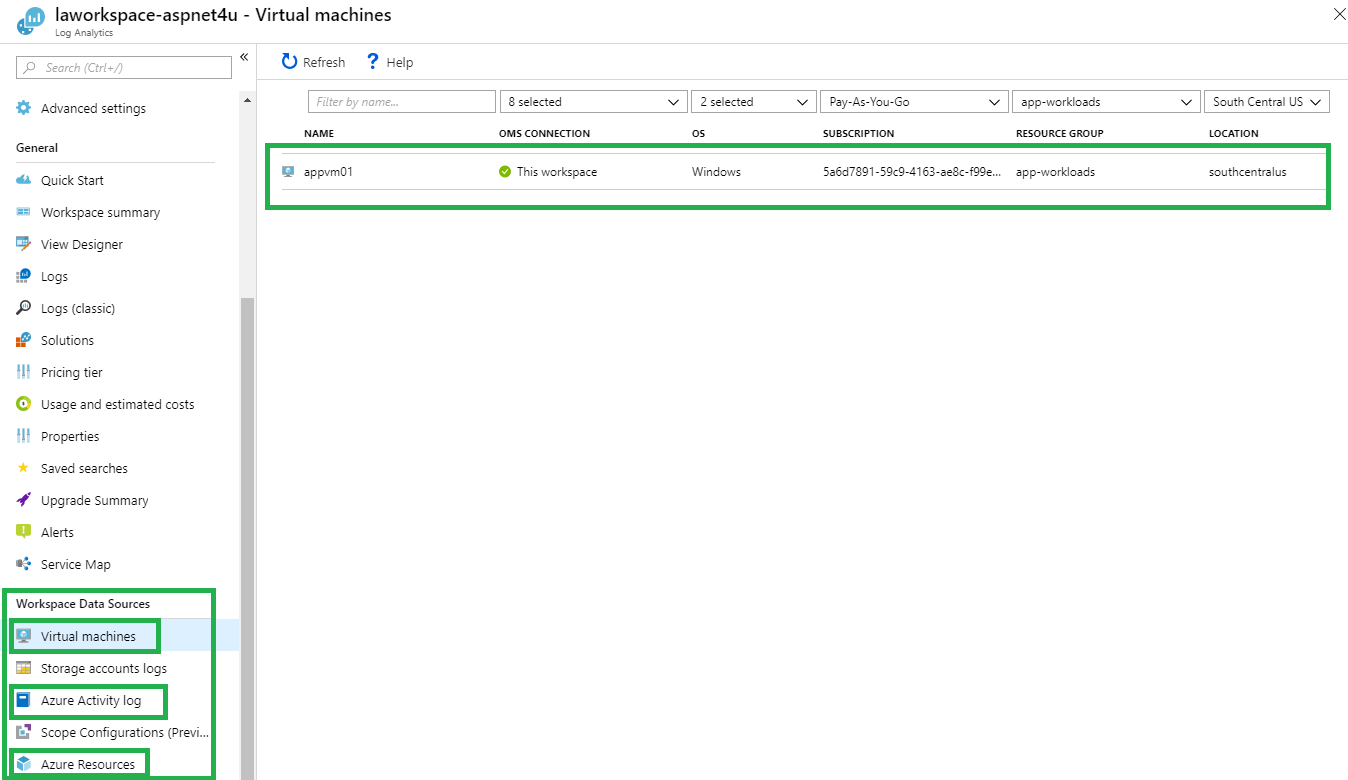Click the Workspace summary icon
Image resolution: width=1348 pixels, height=780 pixels.
coord(24,212)
